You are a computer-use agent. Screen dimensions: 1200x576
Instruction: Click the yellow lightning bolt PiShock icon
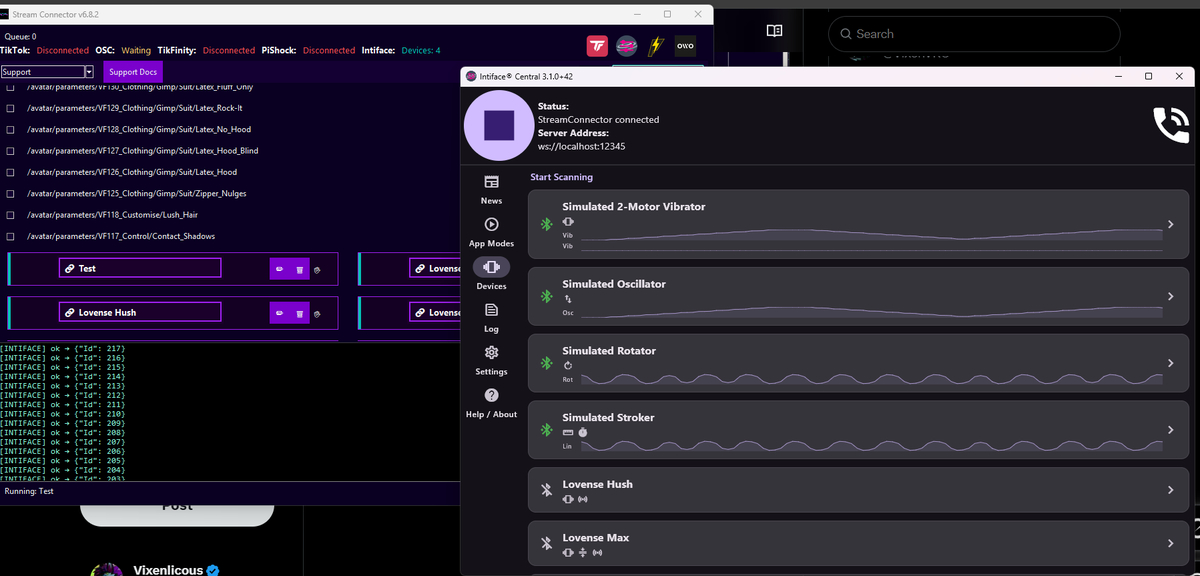[656, 46]
